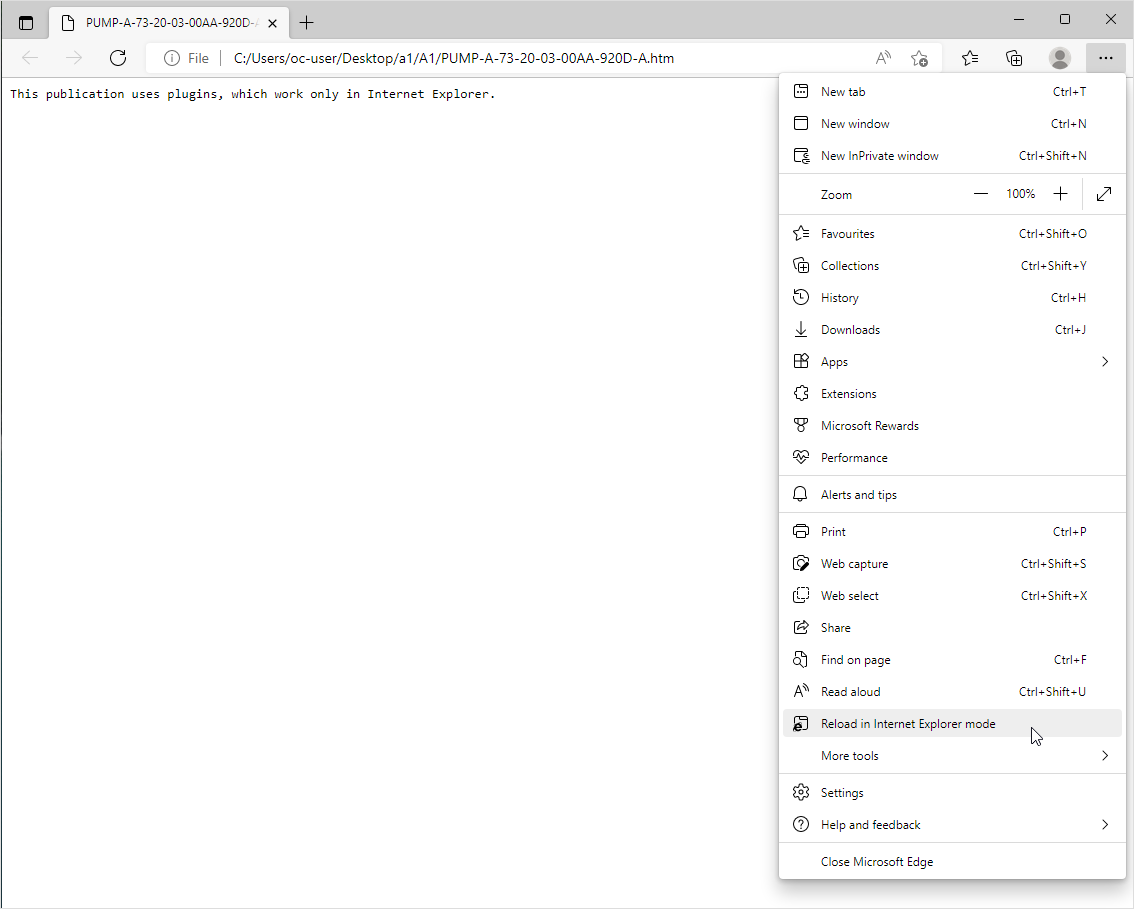Open a New InPrivate window
1134x909 pixels.
pyautogui.click(x=952, y=155)
